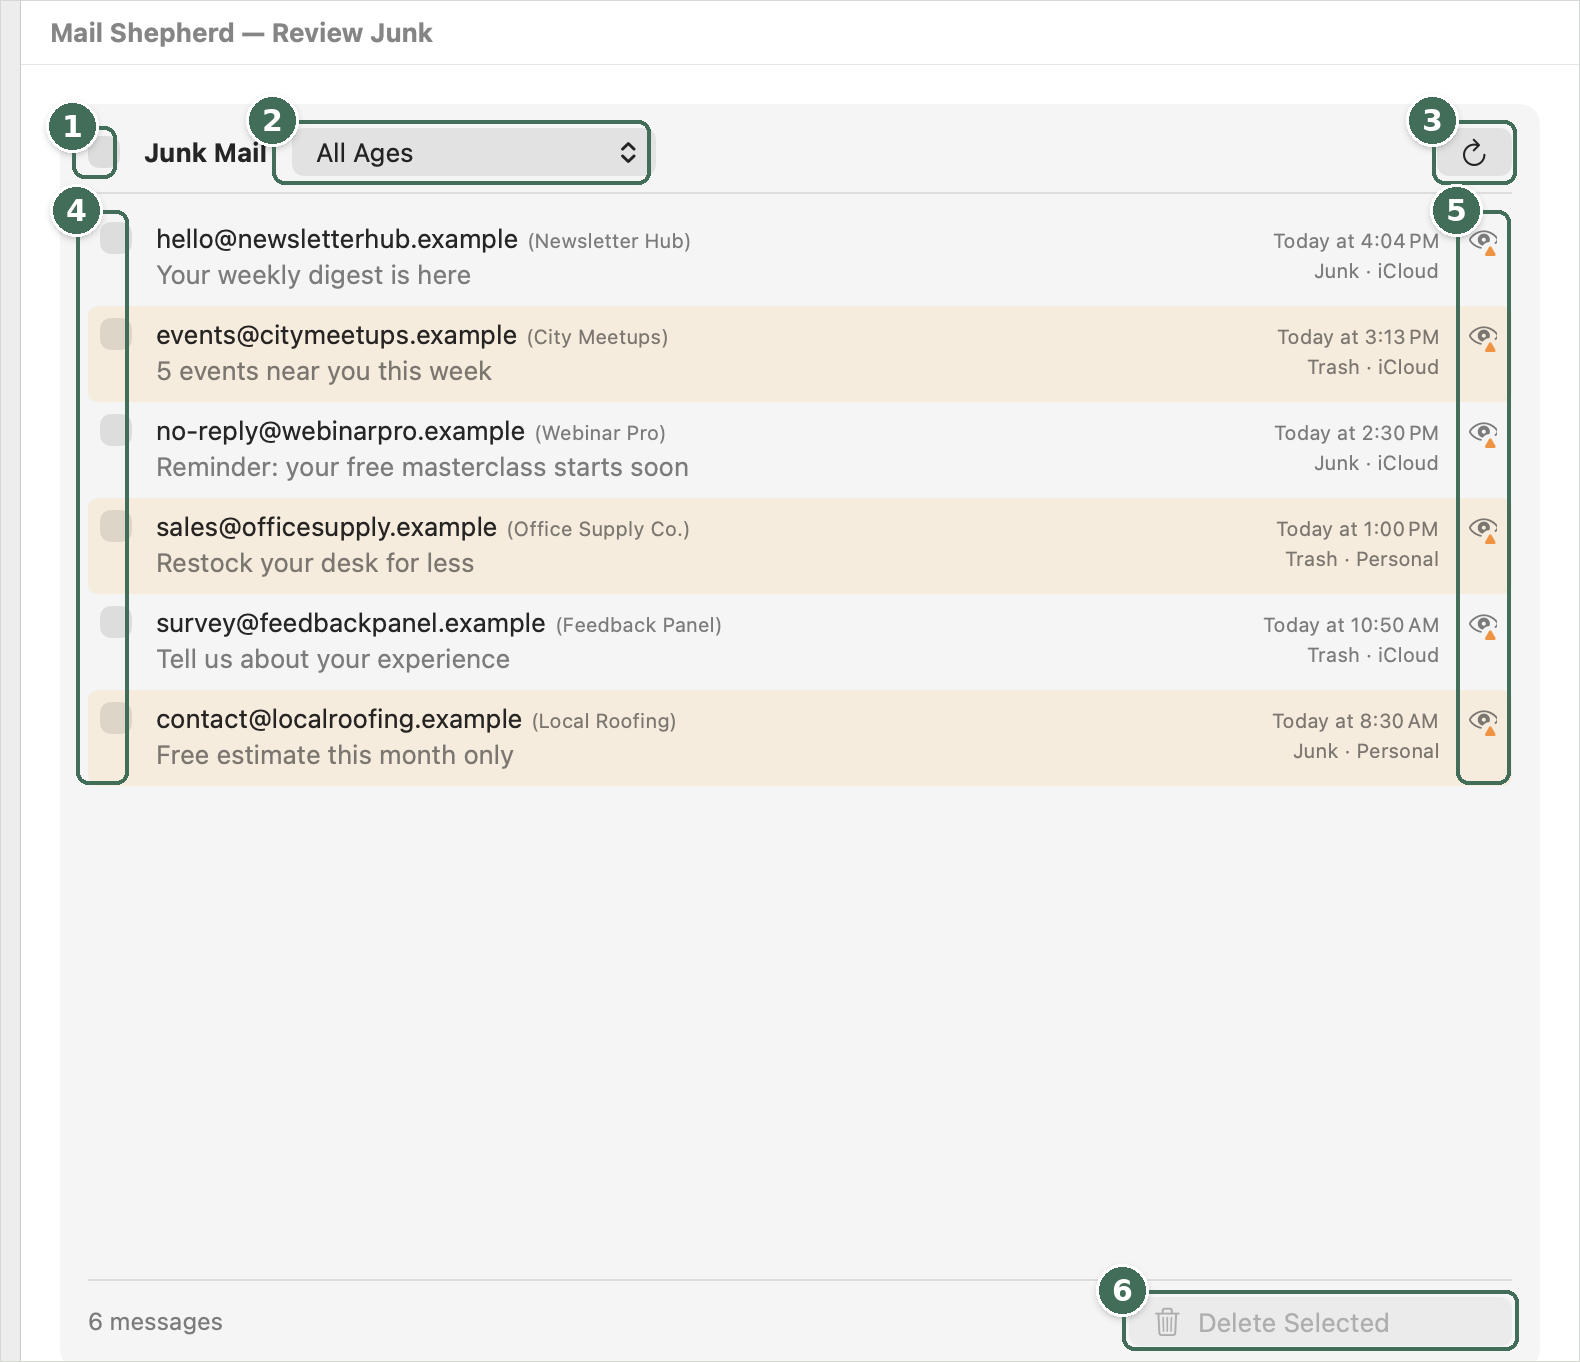Select the events@citymeetups.example row checkbox

[115, 334]
